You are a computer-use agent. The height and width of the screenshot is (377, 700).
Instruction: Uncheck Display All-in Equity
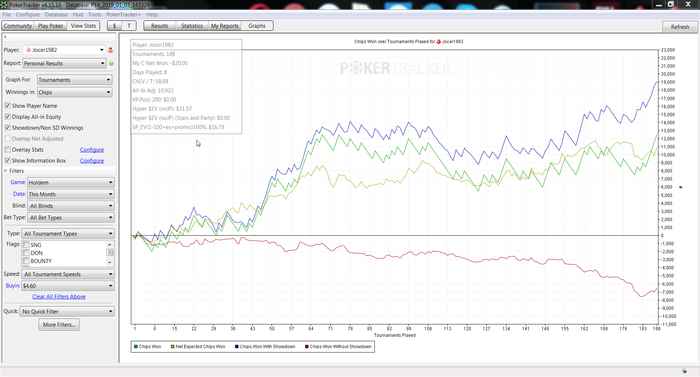point(8,117)
